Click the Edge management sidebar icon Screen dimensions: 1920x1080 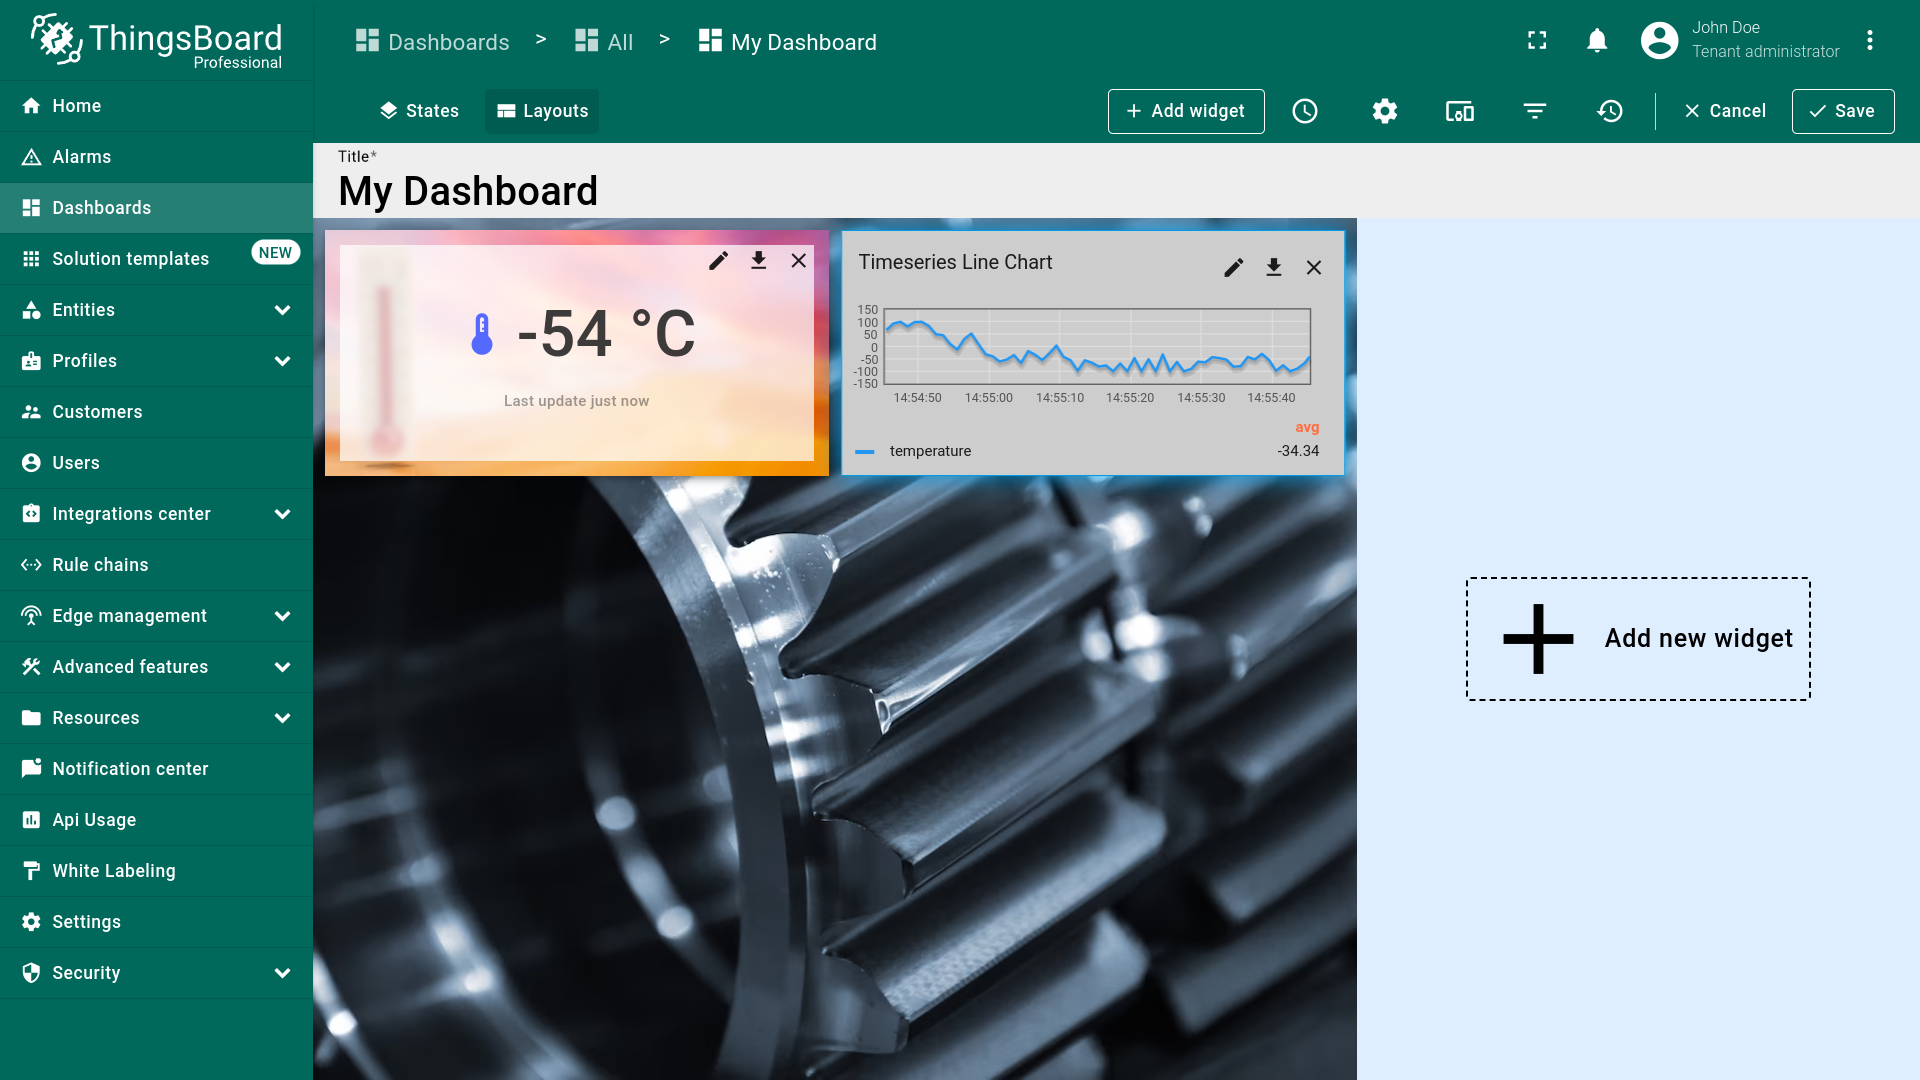click(31, 616)
